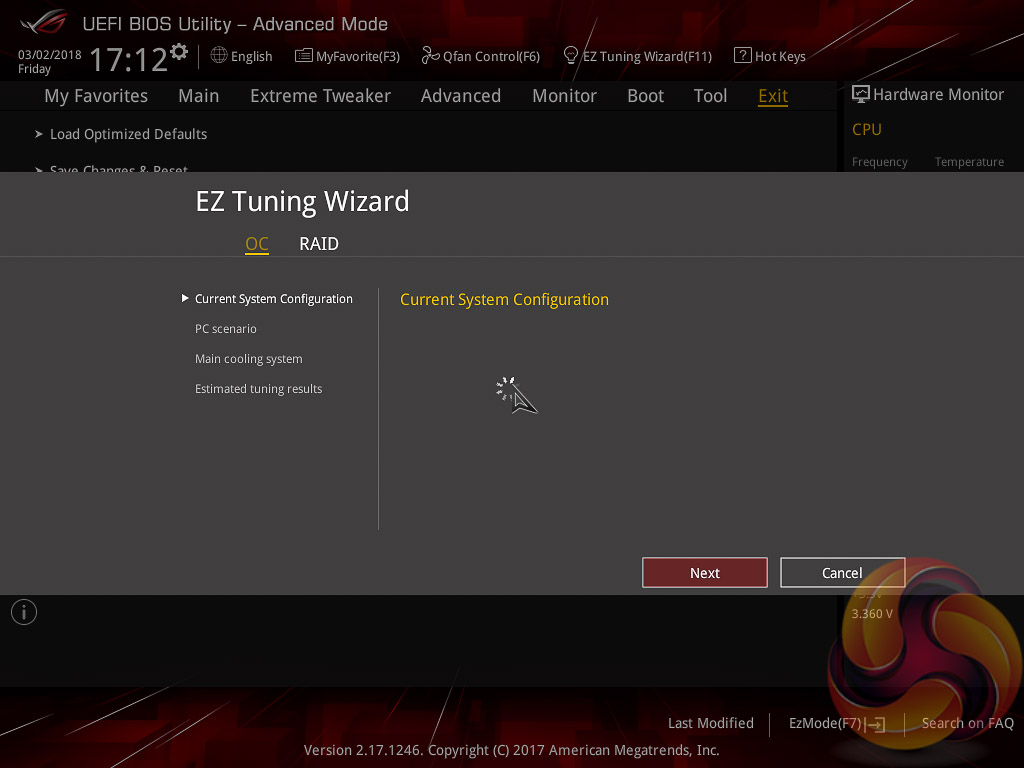Click the EzMode exit arrow icon

click(x=875, y=724)
